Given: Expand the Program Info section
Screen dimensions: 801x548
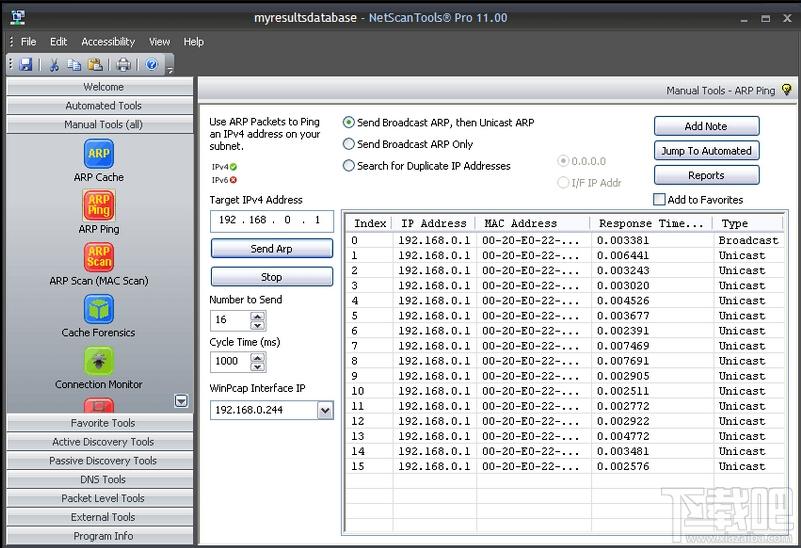Looking at the screenshot, I should click(x=100, y=536).
